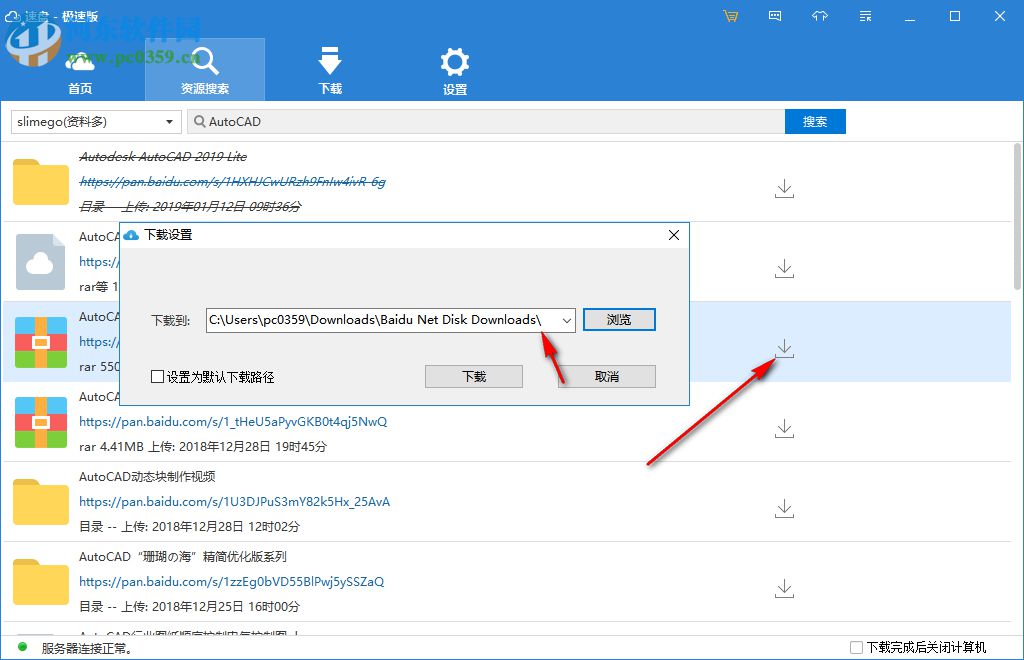
Task: Open the 设置 settings tab
Action: pos(455,70)
